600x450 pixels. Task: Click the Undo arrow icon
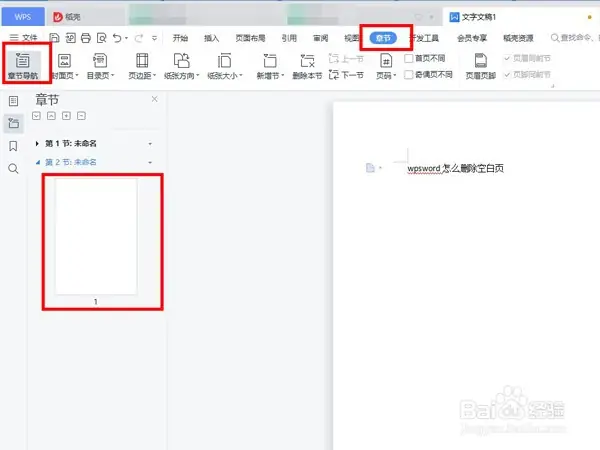[117, 38]
